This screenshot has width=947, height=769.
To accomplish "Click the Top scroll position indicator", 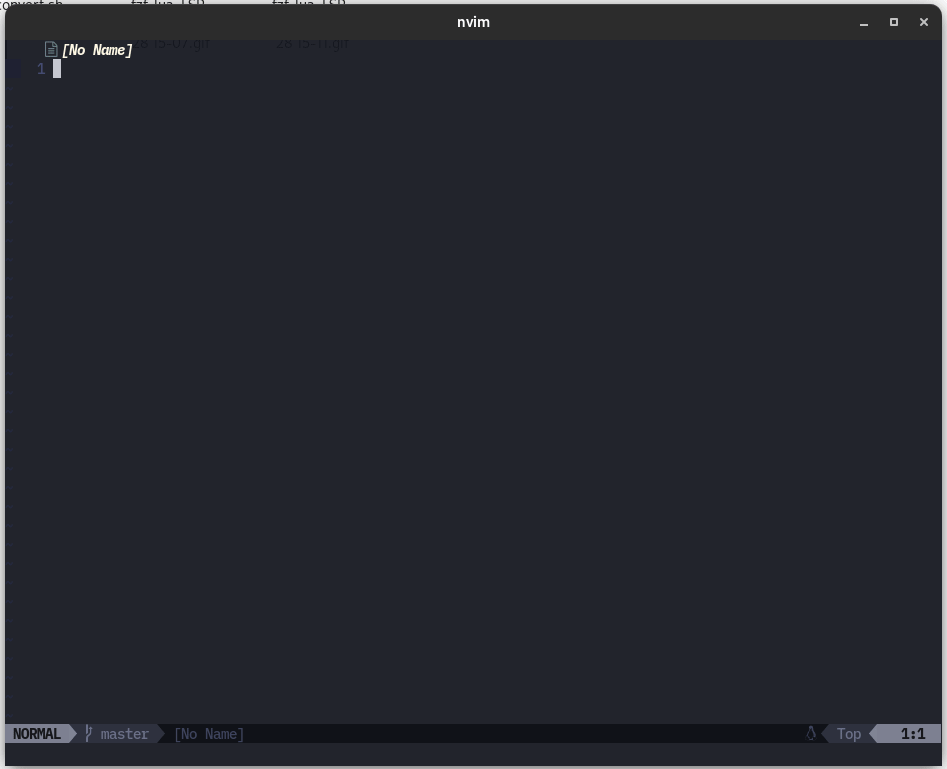I will click(x=849, y=734).
